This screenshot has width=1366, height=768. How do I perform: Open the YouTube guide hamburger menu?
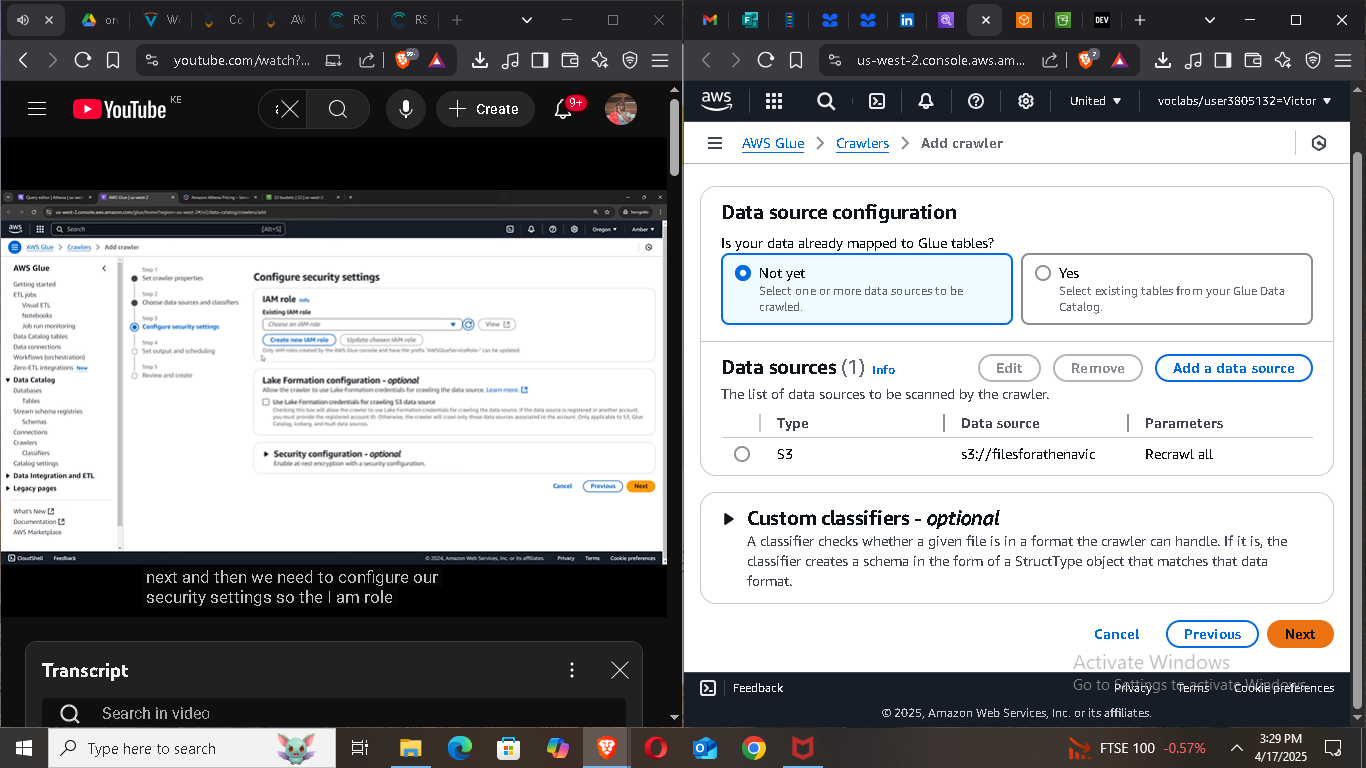37,109
